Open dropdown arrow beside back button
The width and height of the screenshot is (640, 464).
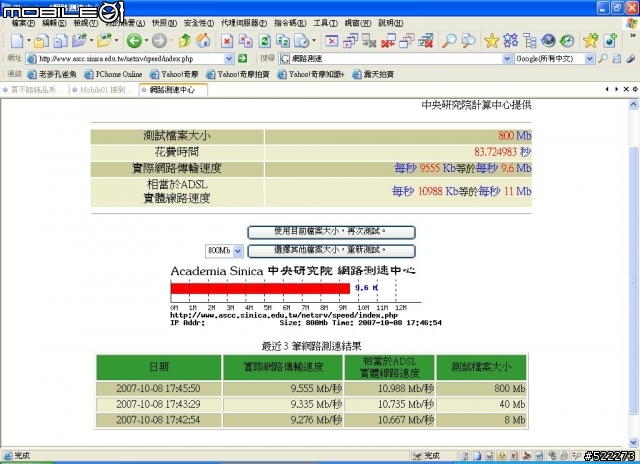coord(146,41)
